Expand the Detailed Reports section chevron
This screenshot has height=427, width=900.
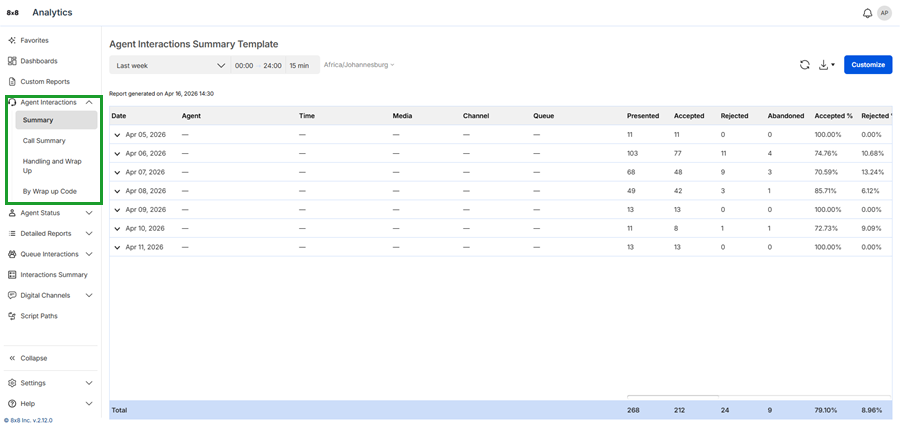click(89, 234)
